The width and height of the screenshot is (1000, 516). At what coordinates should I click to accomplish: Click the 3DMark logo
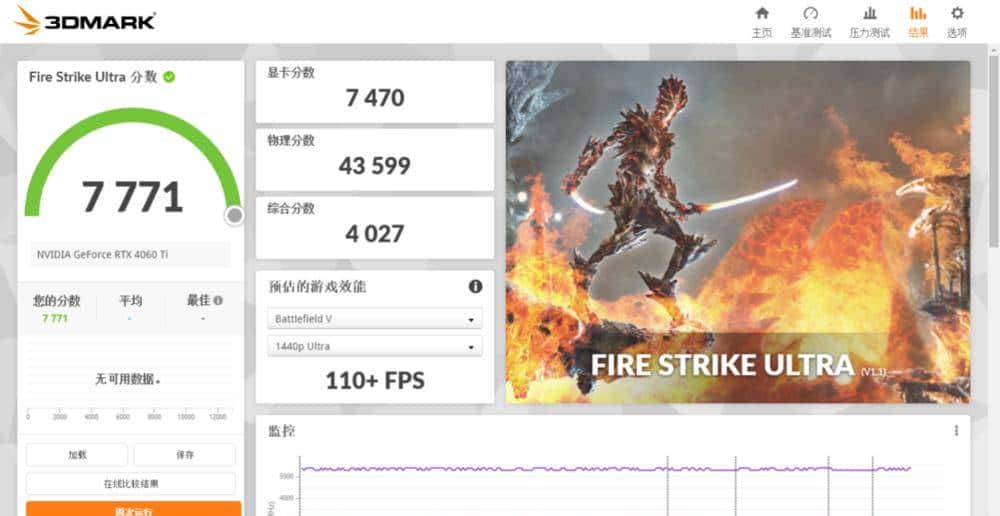tap(85, 20)
